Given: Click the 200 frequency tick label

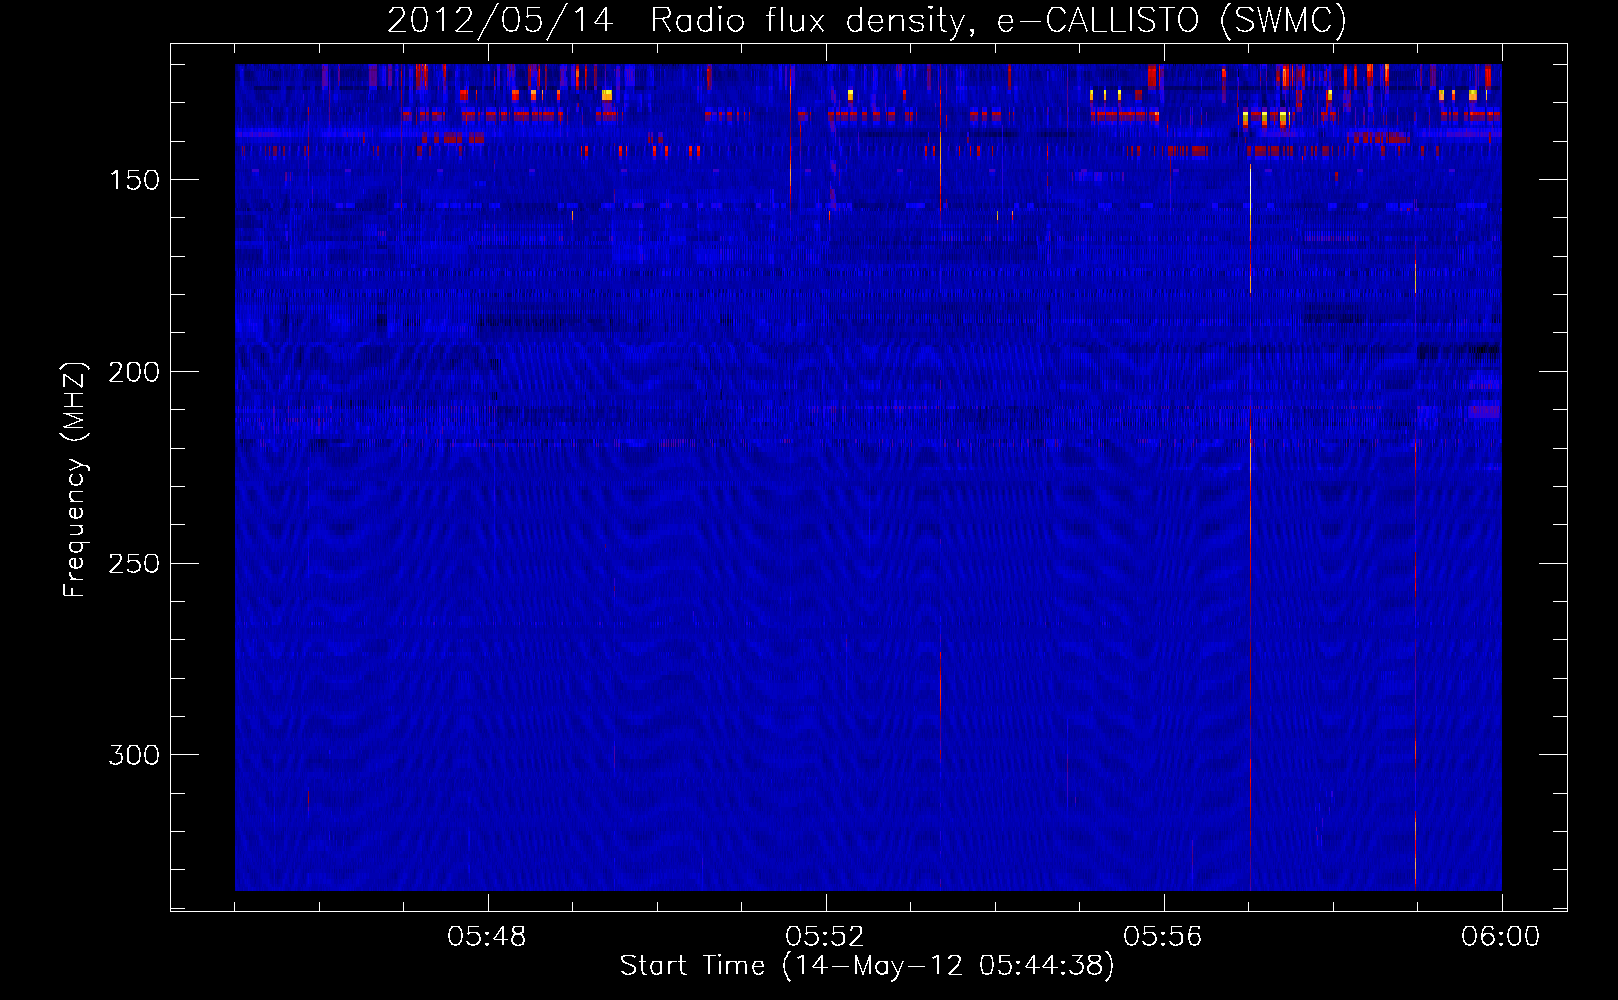Looking at the screenshot, I should click(134, 372).
